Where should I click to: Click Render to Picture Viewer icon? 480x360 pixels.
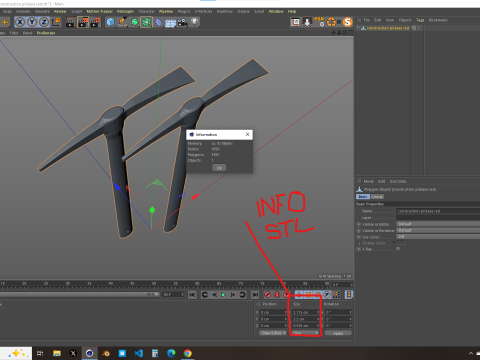[83, 22]
